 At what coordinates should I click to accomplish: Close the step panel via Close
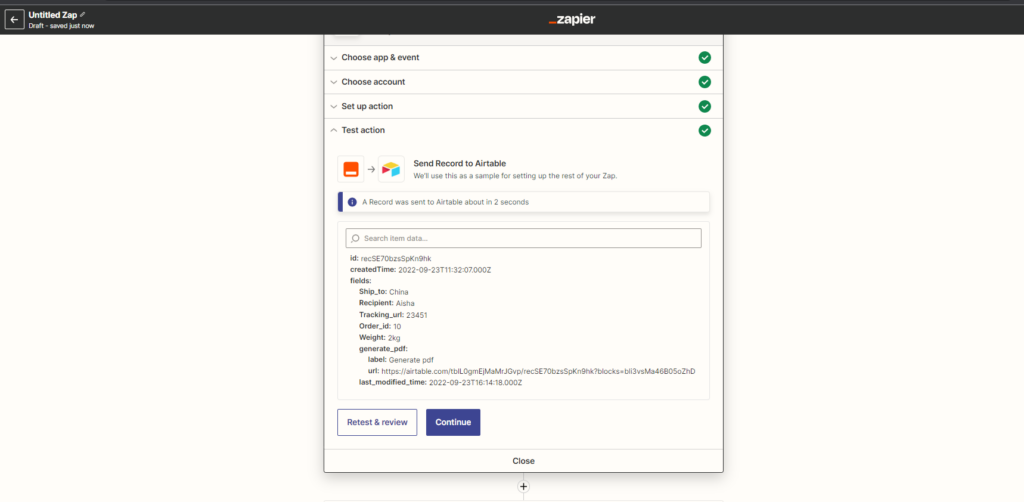523,461
